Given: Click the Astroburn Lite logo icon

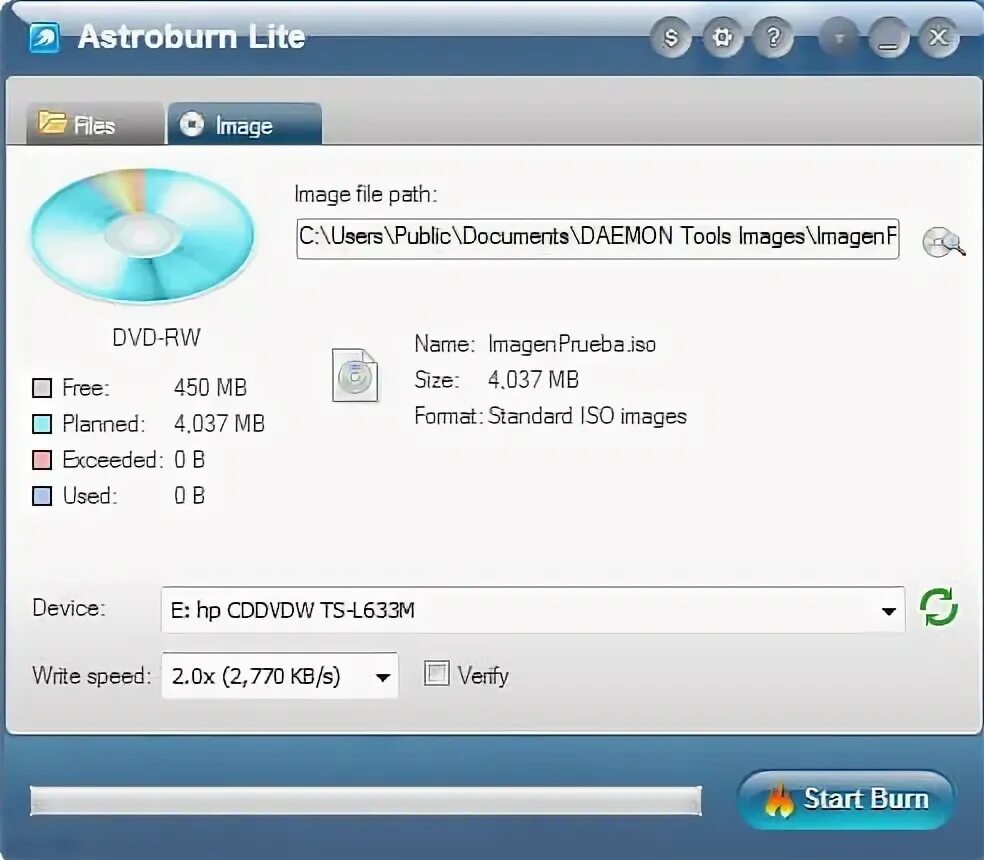Looking at the screenshot, I should [x=45, y=38].
